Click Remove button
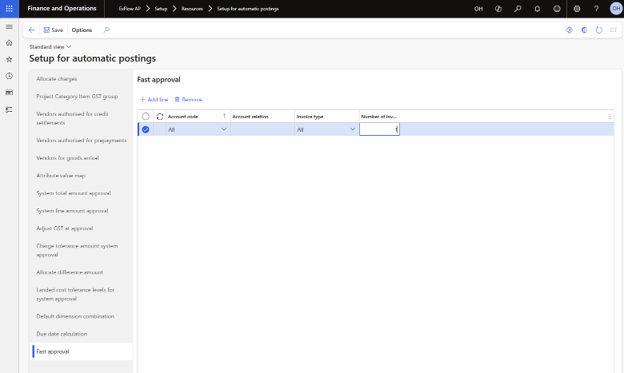Screen dimensions: 624x373 [188, 100]
